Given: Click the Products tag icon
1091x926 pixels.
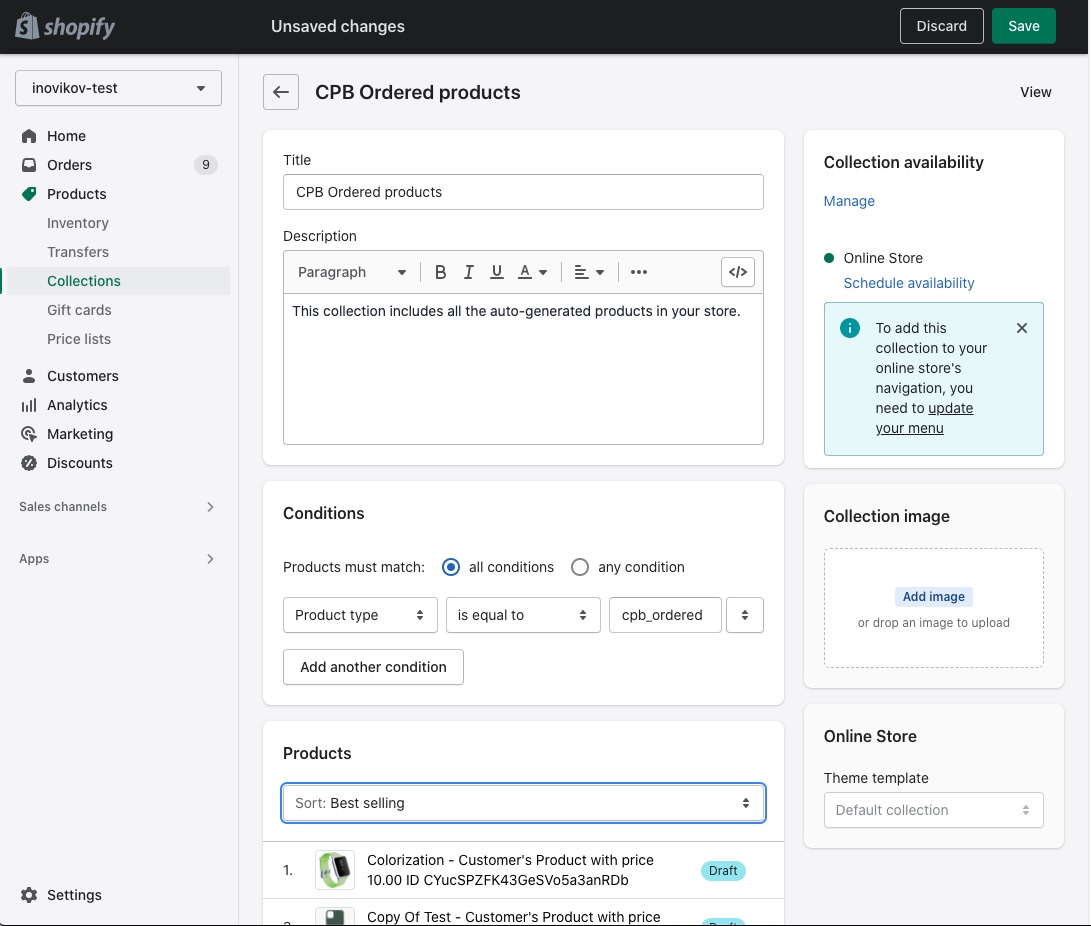Looking at the screenshot, I should (x=29, y=194).
